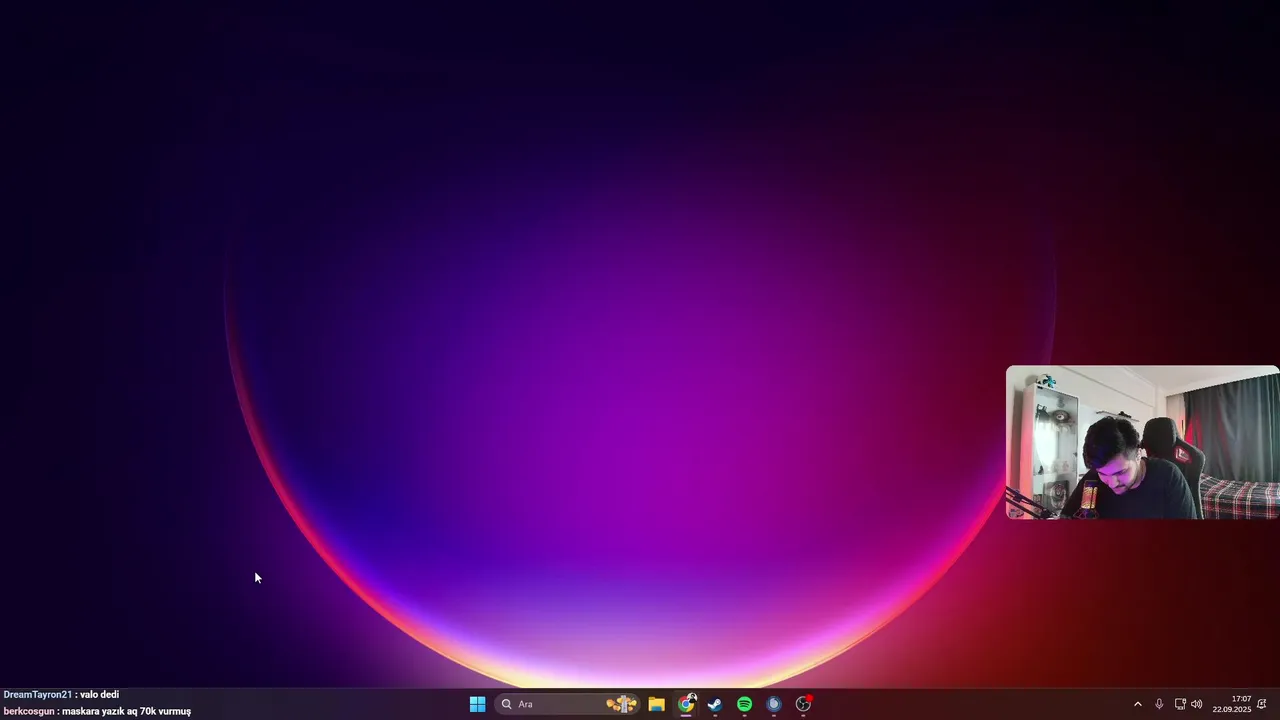Open Spotify from the taskbar

[744, 704]
